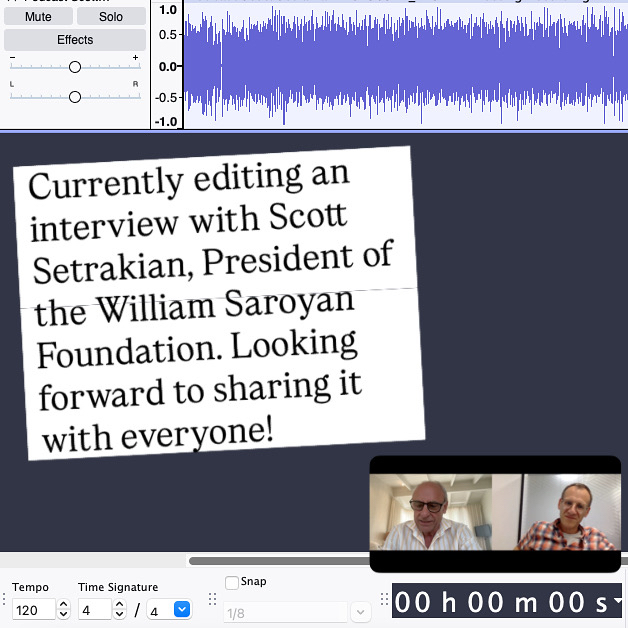Click inside the blue audio waveform

[400, 65]
